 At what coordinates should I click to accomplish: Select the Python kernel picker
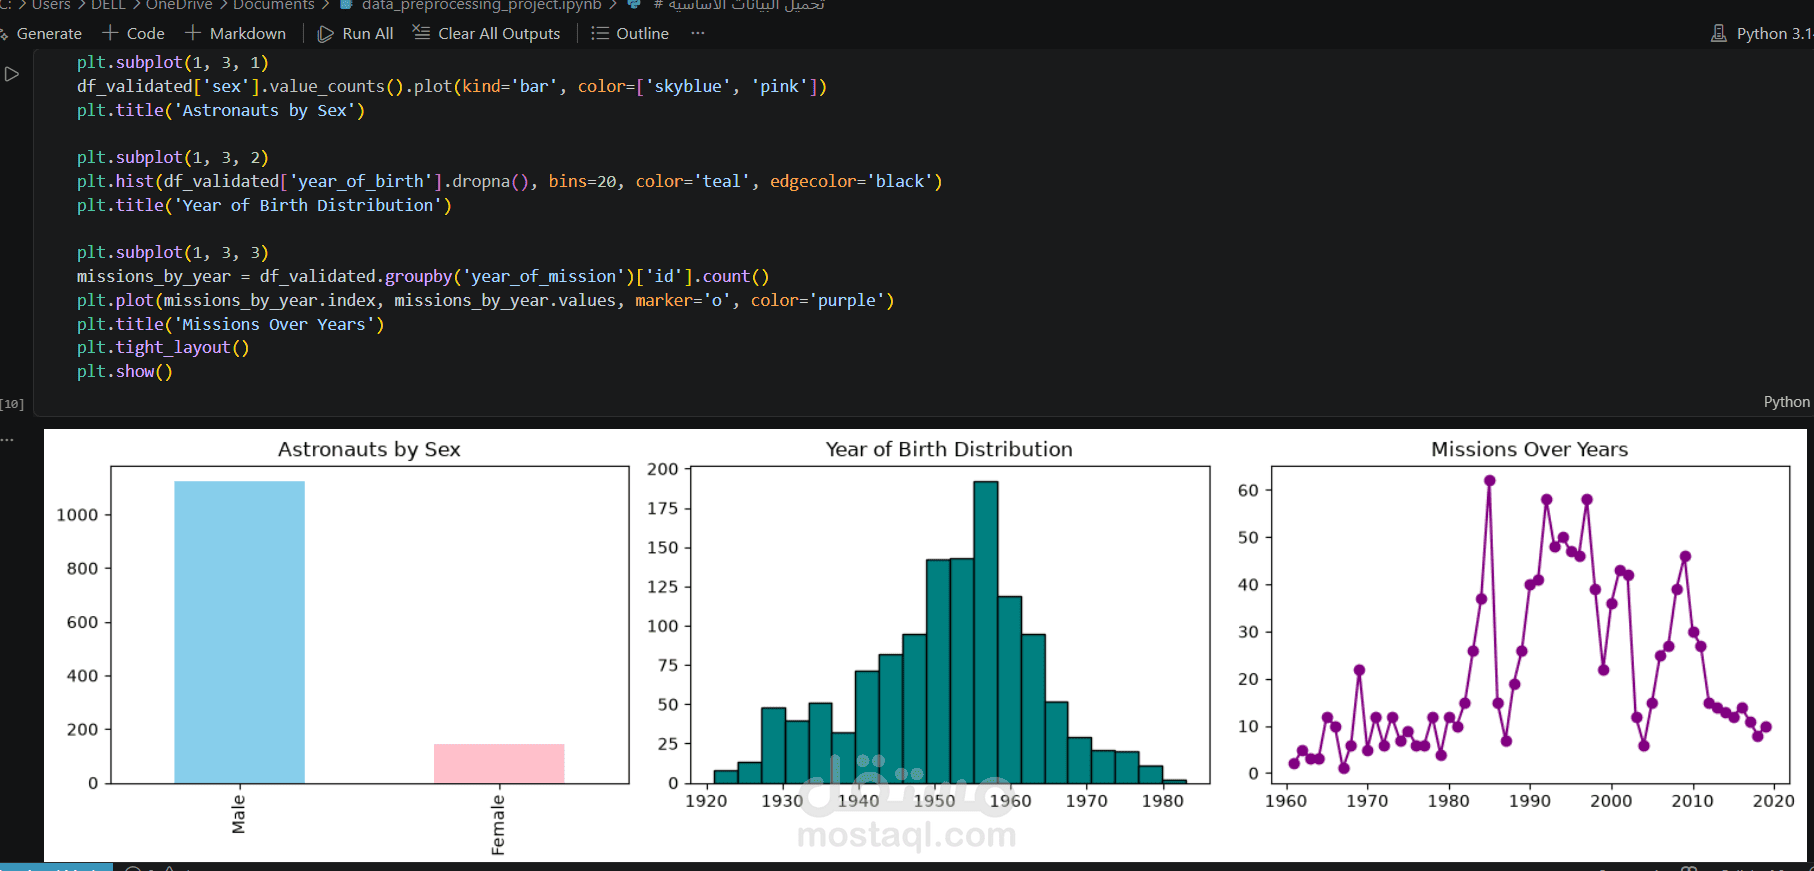coord(1762,33)
